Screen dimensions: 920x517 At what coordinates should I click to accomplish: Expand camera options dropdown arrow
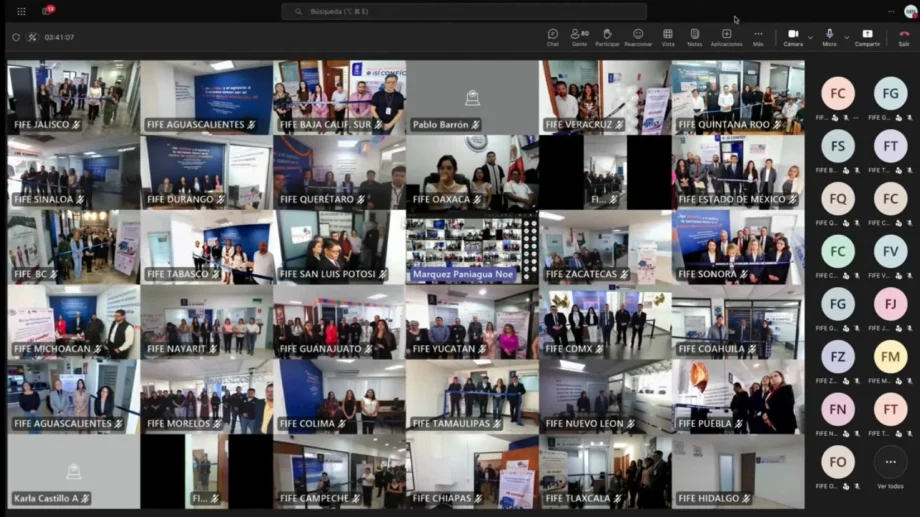click(x=810, y=38)
